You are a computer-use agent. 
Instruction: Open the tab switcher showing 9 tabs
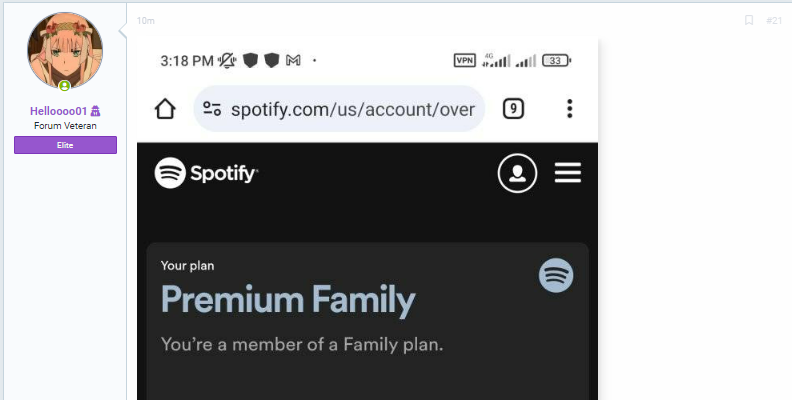[513, 109]
